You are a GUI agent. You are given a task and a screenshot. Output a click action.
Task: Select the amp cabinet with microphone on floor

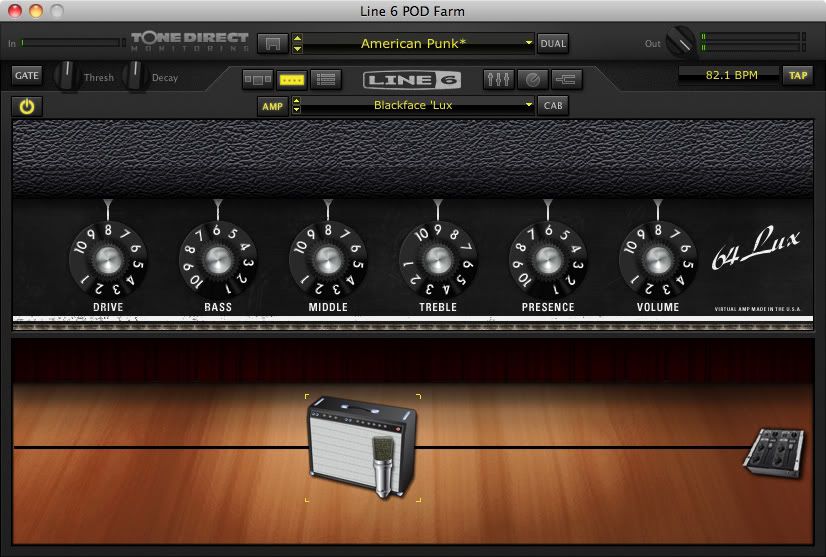click(362, 447)
